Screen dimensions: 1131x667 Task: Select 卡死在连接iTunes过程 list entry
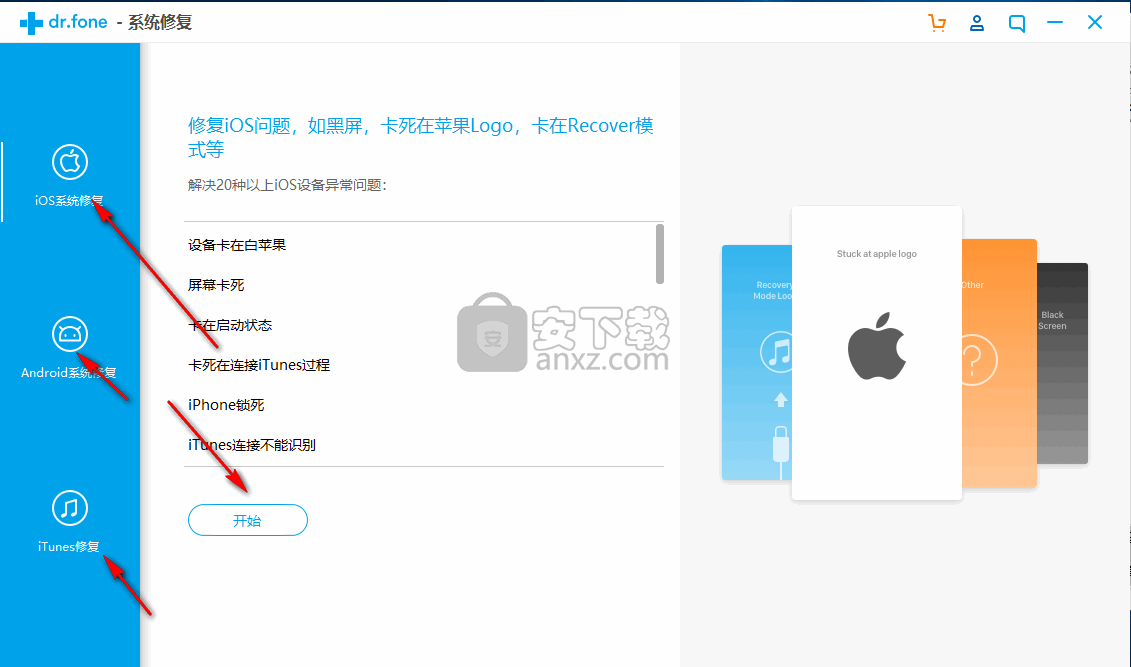pos(259,365)
